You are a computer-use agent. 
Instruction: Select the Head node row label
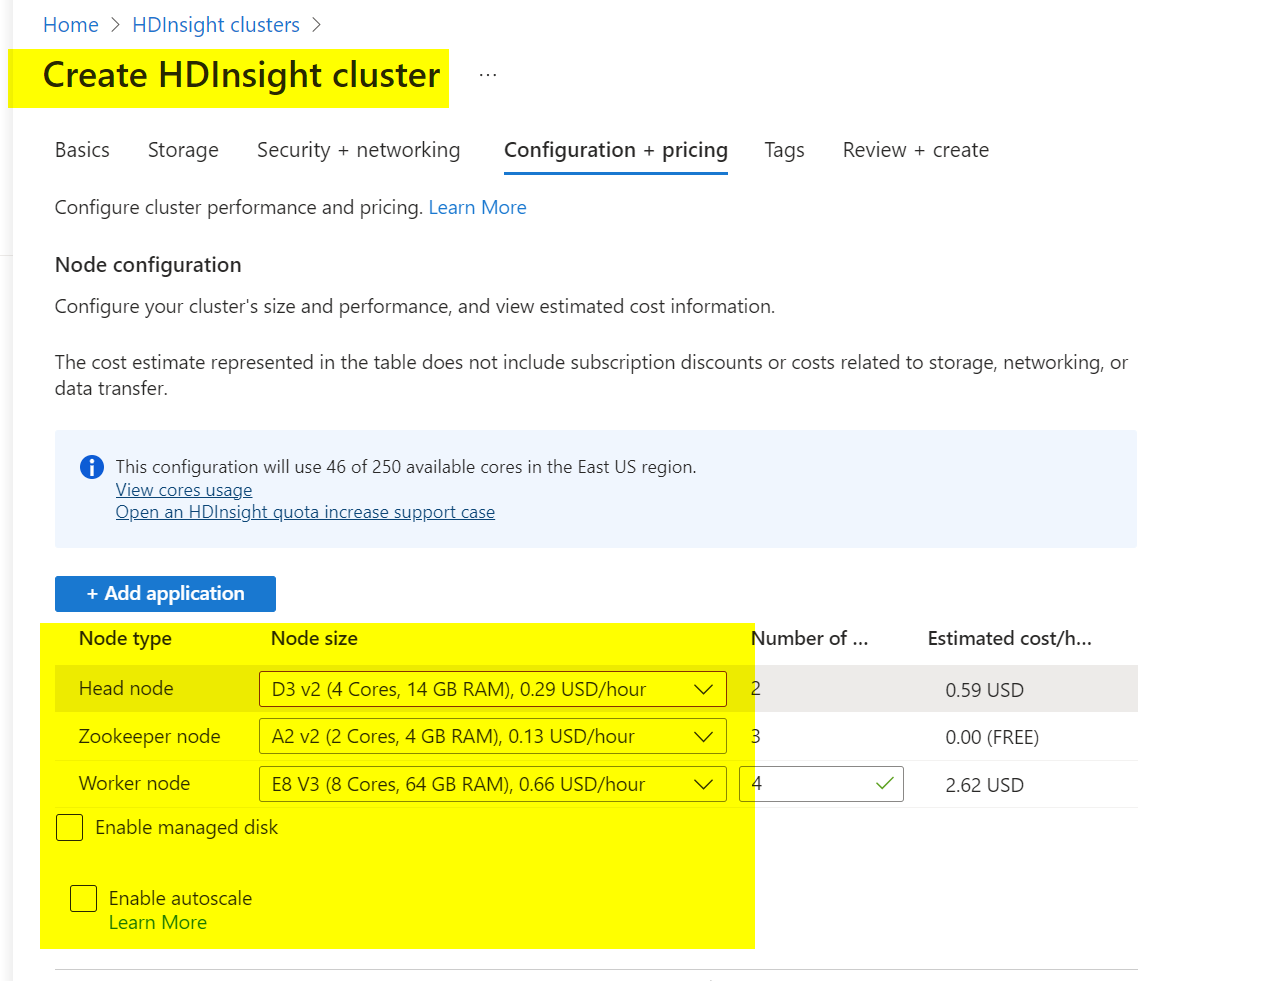[126, 689]
